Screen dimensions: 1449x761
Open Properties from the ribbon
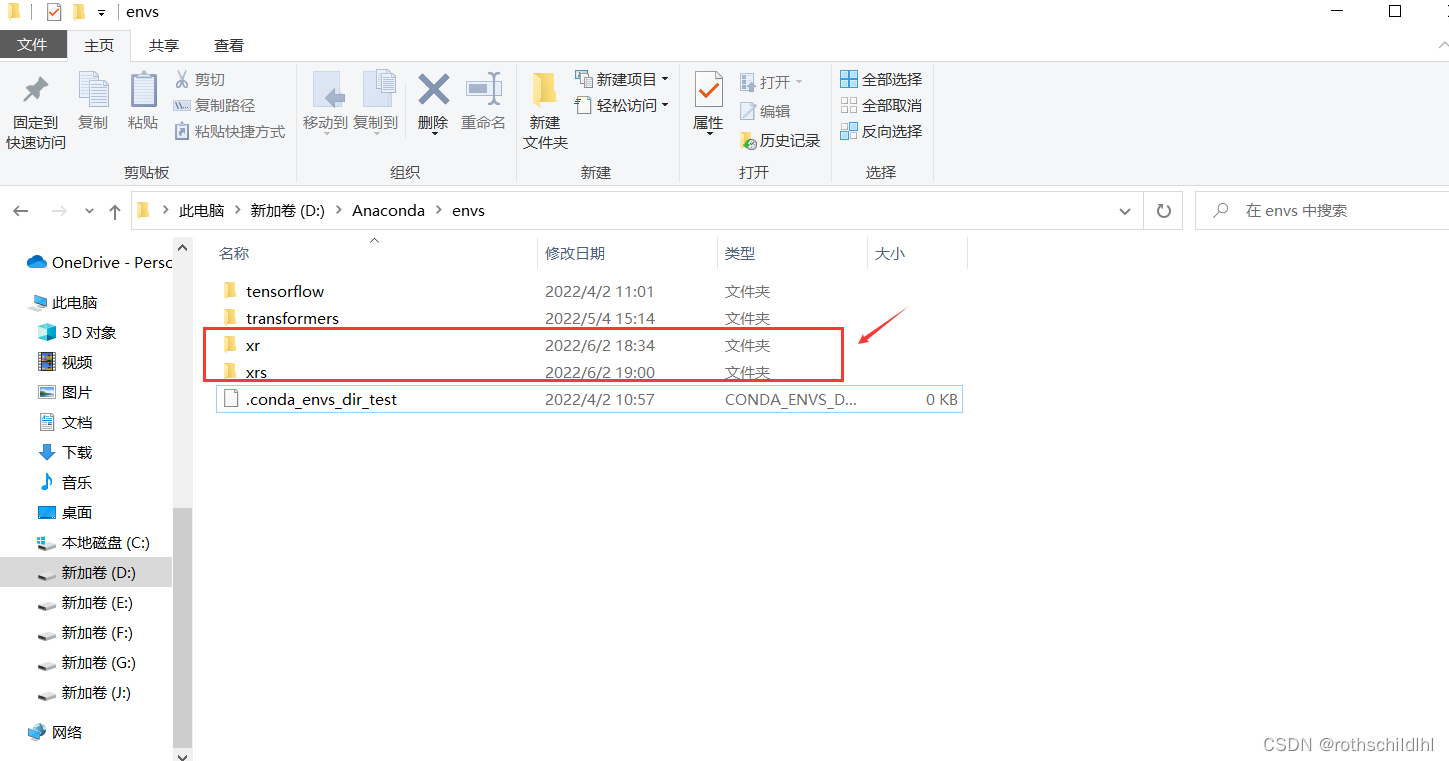[x=708, y=102]
